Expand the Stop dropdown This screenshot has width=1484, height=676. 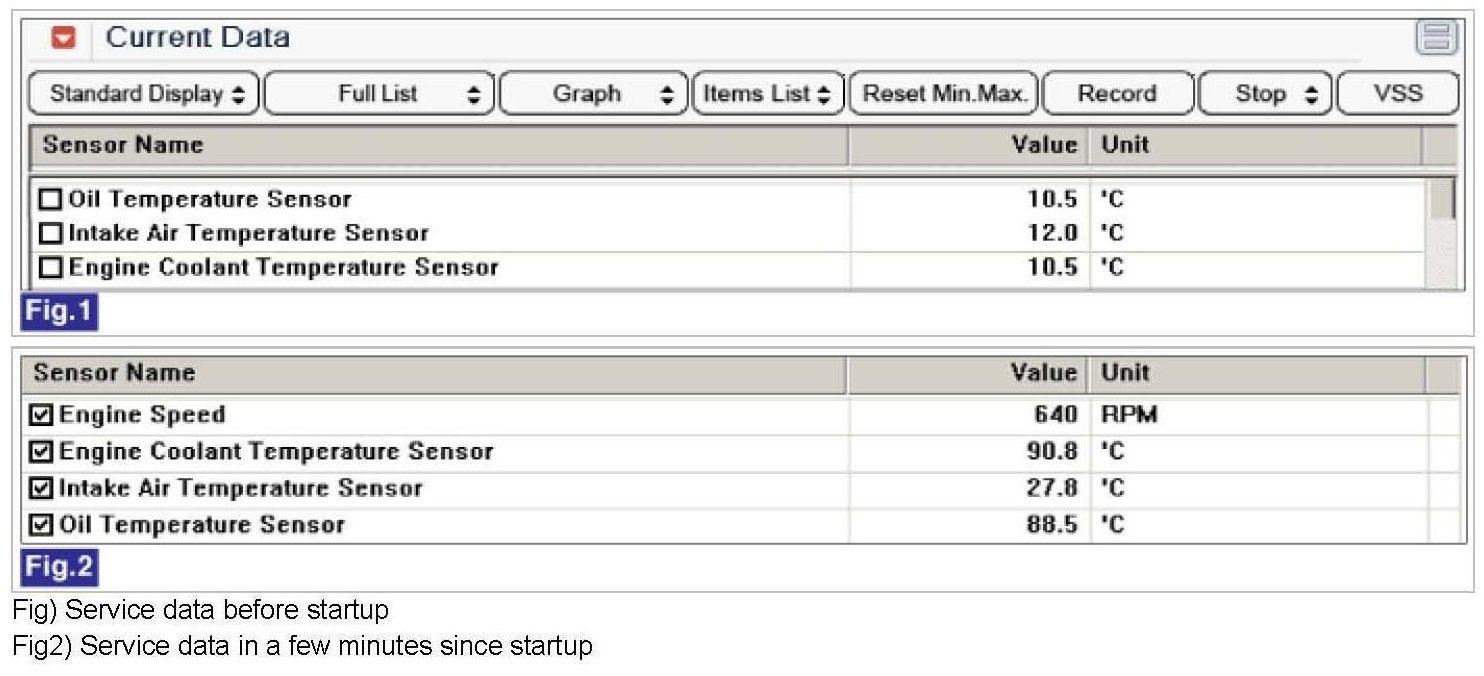pos(1265,94)
